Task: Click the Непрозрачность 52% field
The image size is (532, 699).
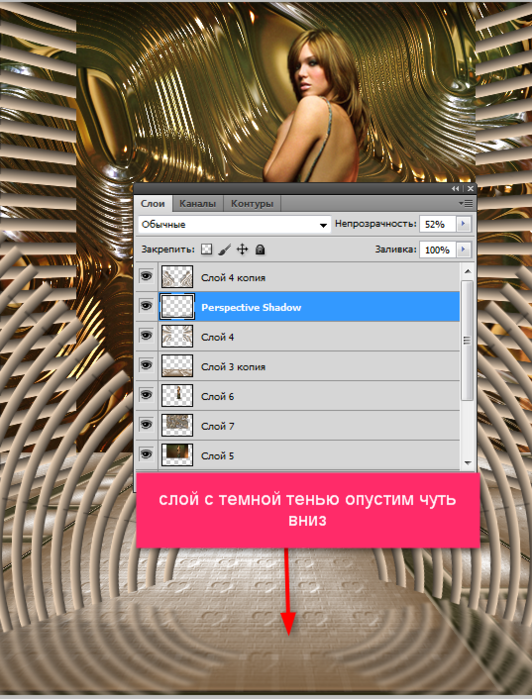Action: [437, 224]
